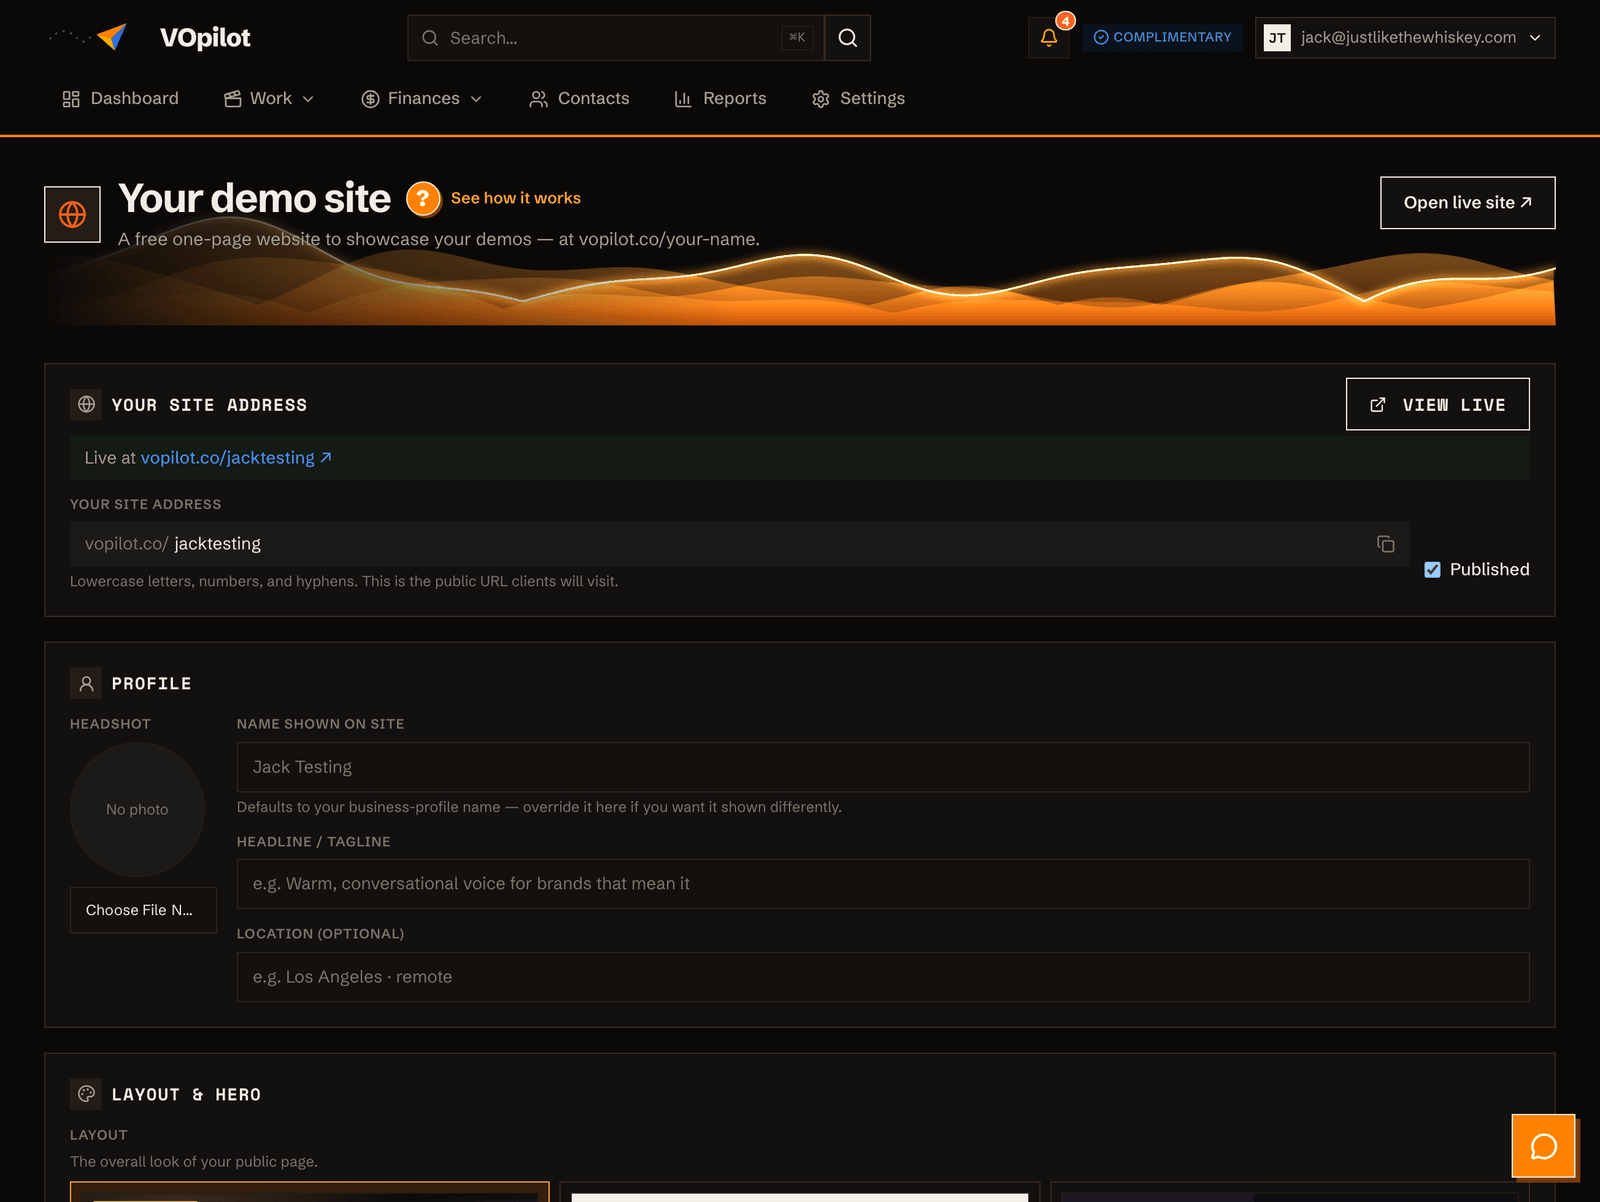Viewport: 1600px width, 1202px height.
Task: Click the JT avatar initials
Action: pyautogui.click(x=1277, y=38)
